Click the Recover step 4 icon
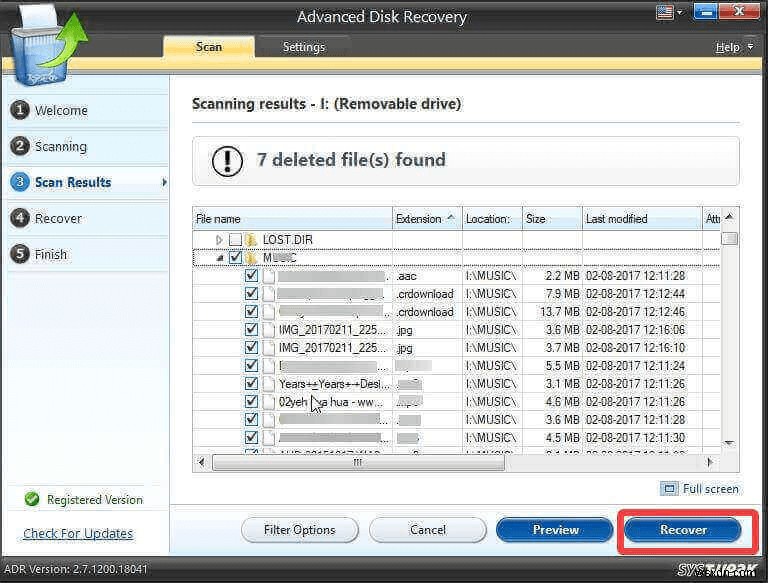768x583 pixels. point(19,218)
